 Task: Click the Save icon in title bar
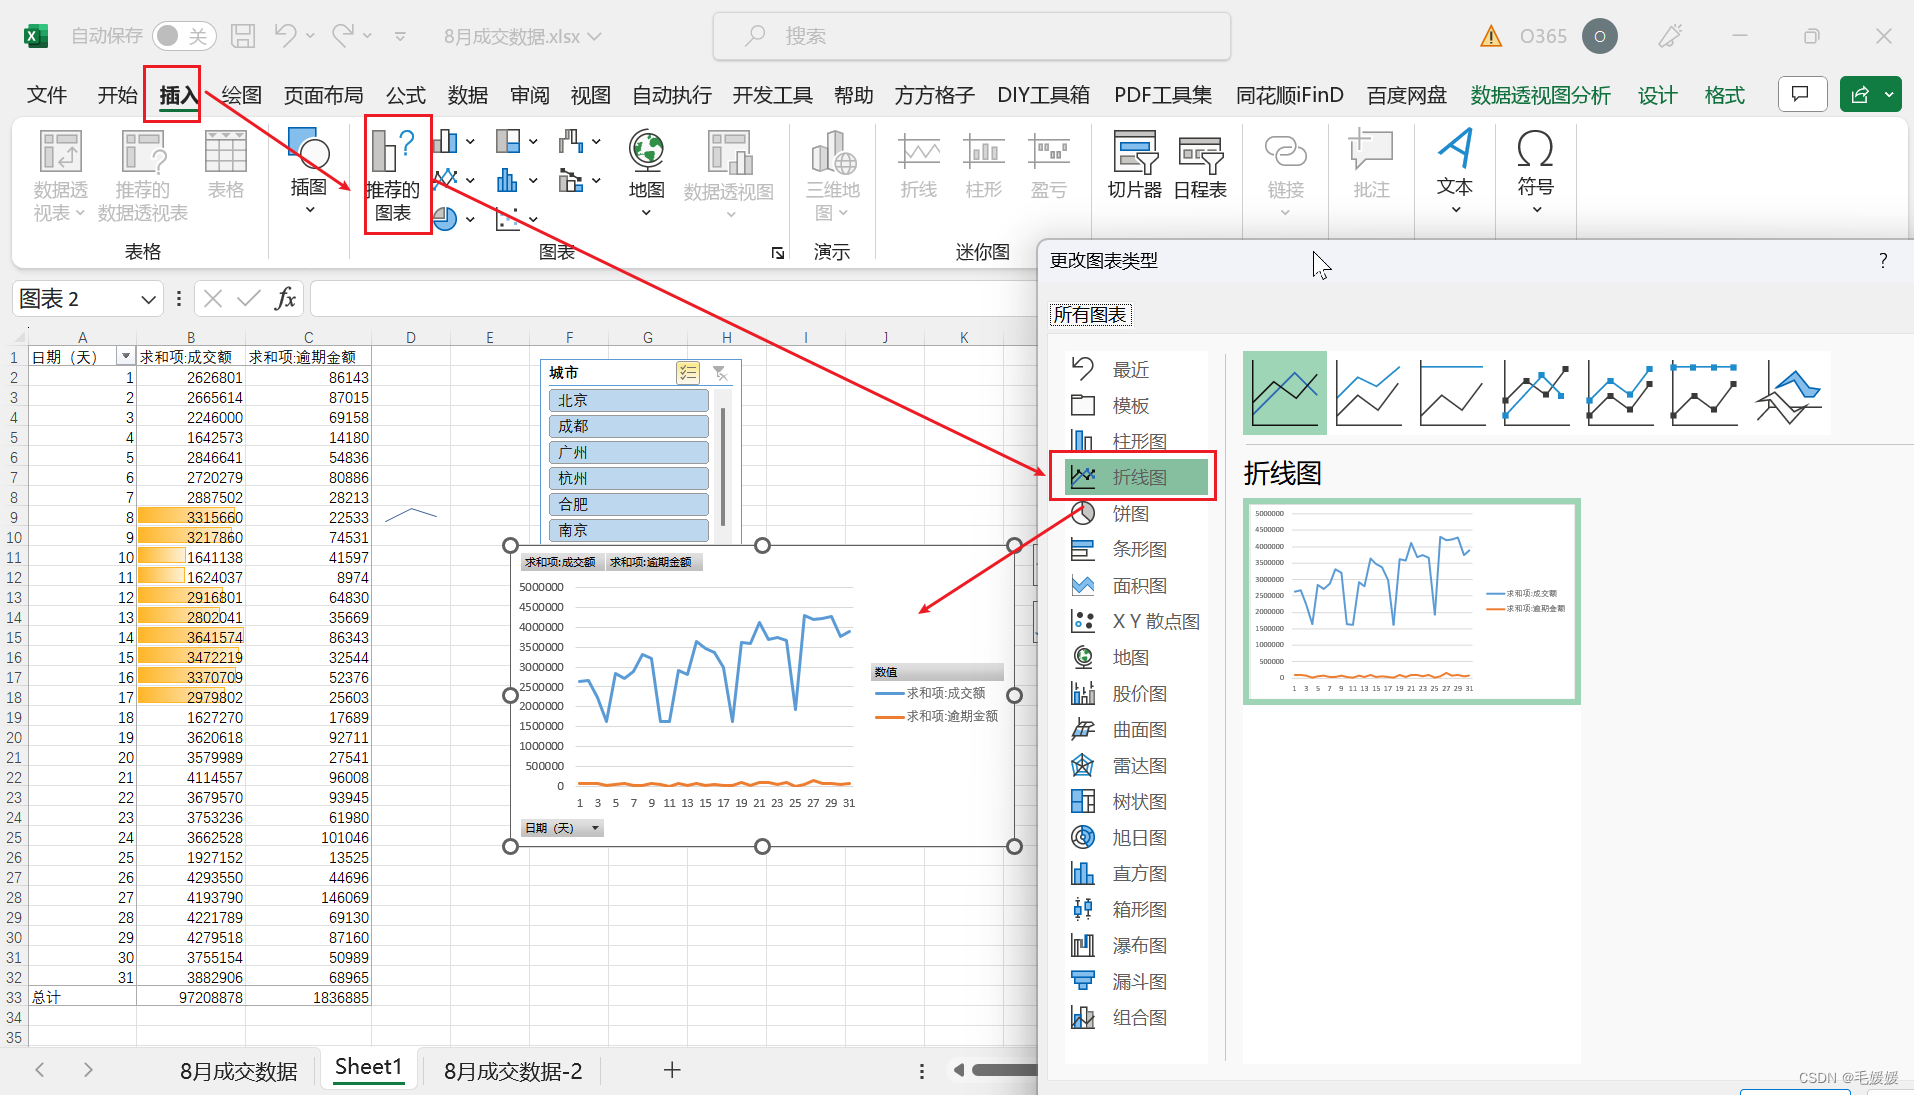pyautogui.click(x=243, y=36)
